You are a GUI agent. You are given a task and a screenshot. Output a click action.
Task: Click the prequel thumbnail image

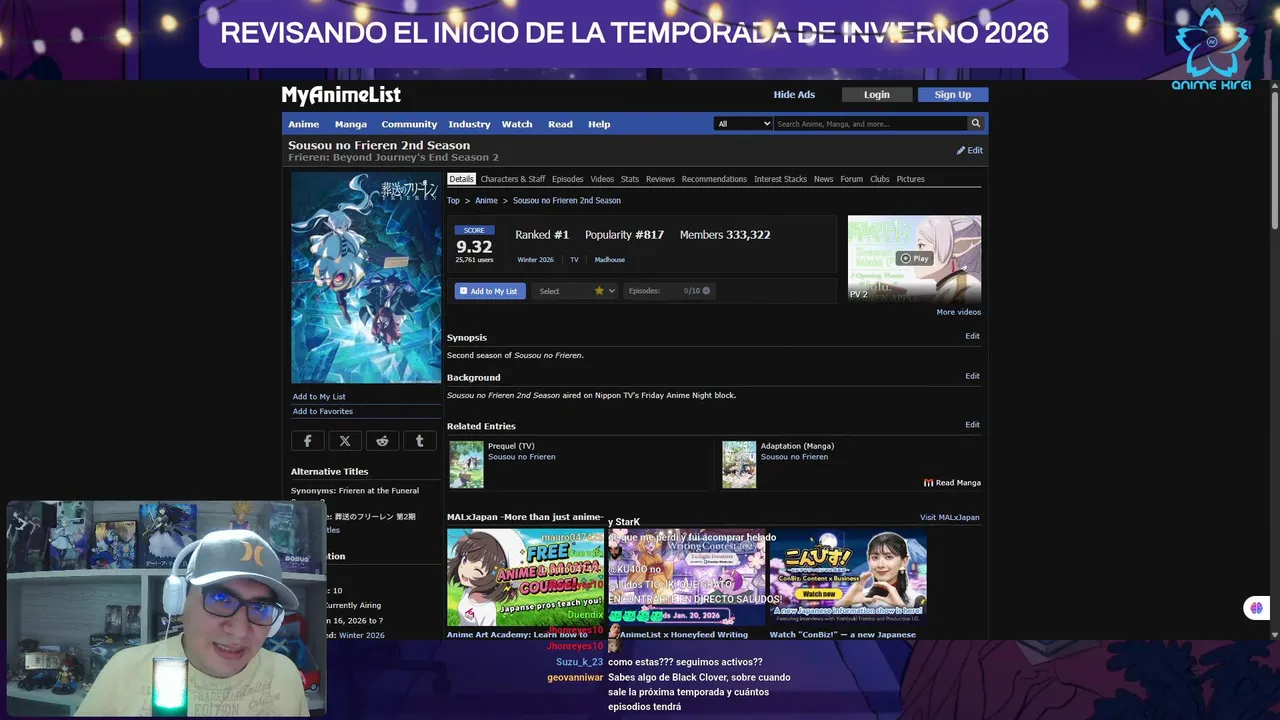(466, 465)
